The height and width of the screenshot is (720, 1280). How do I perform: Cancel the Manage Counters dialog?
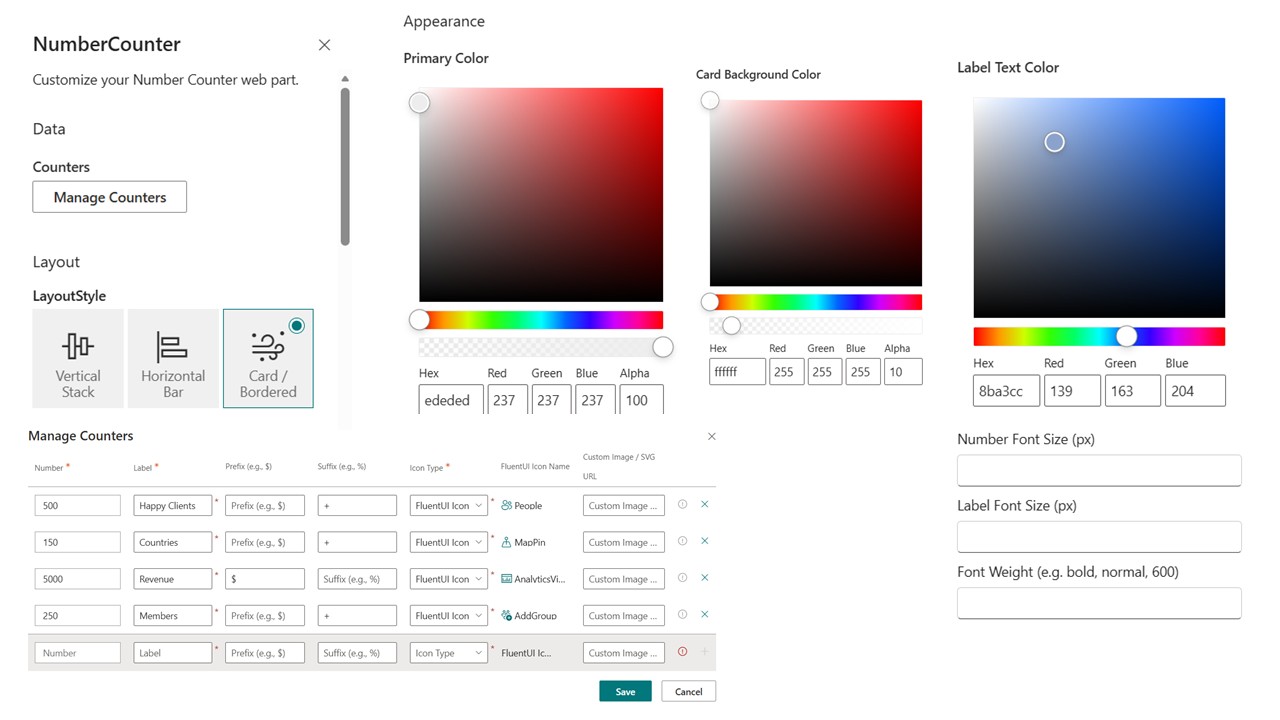688,691
